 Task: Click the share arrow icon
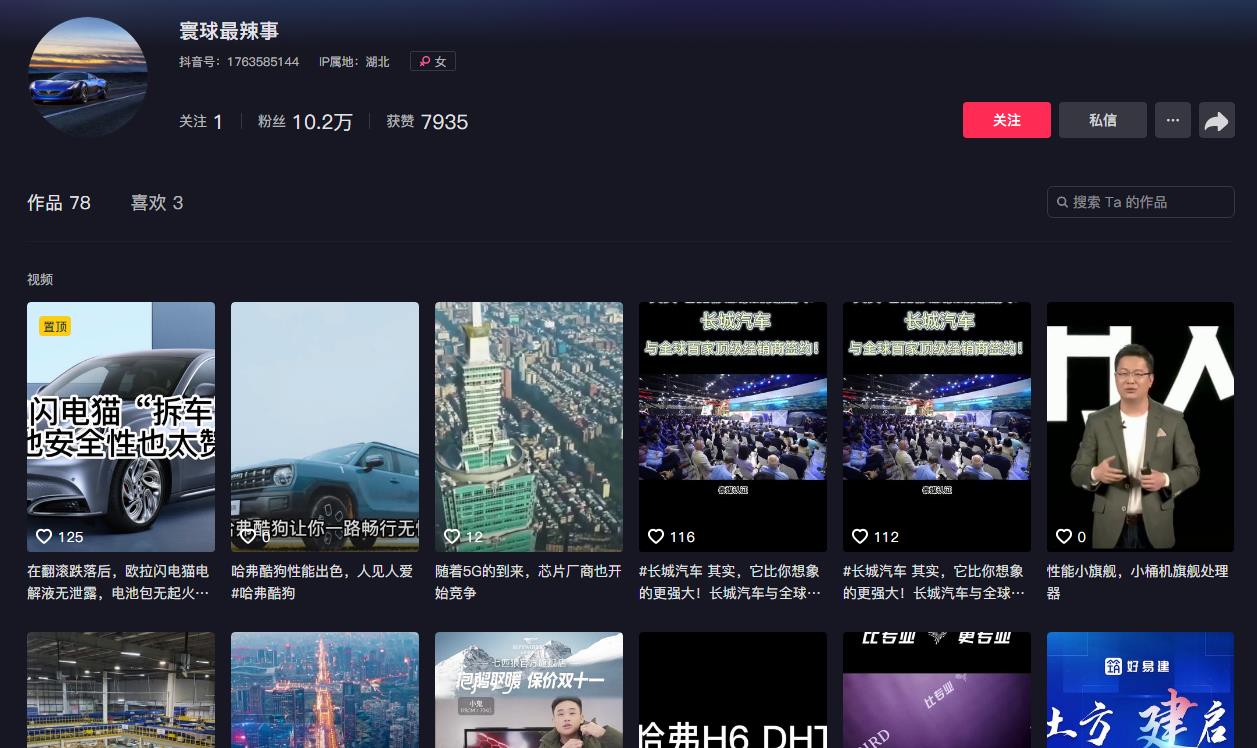pos(1216,121)
